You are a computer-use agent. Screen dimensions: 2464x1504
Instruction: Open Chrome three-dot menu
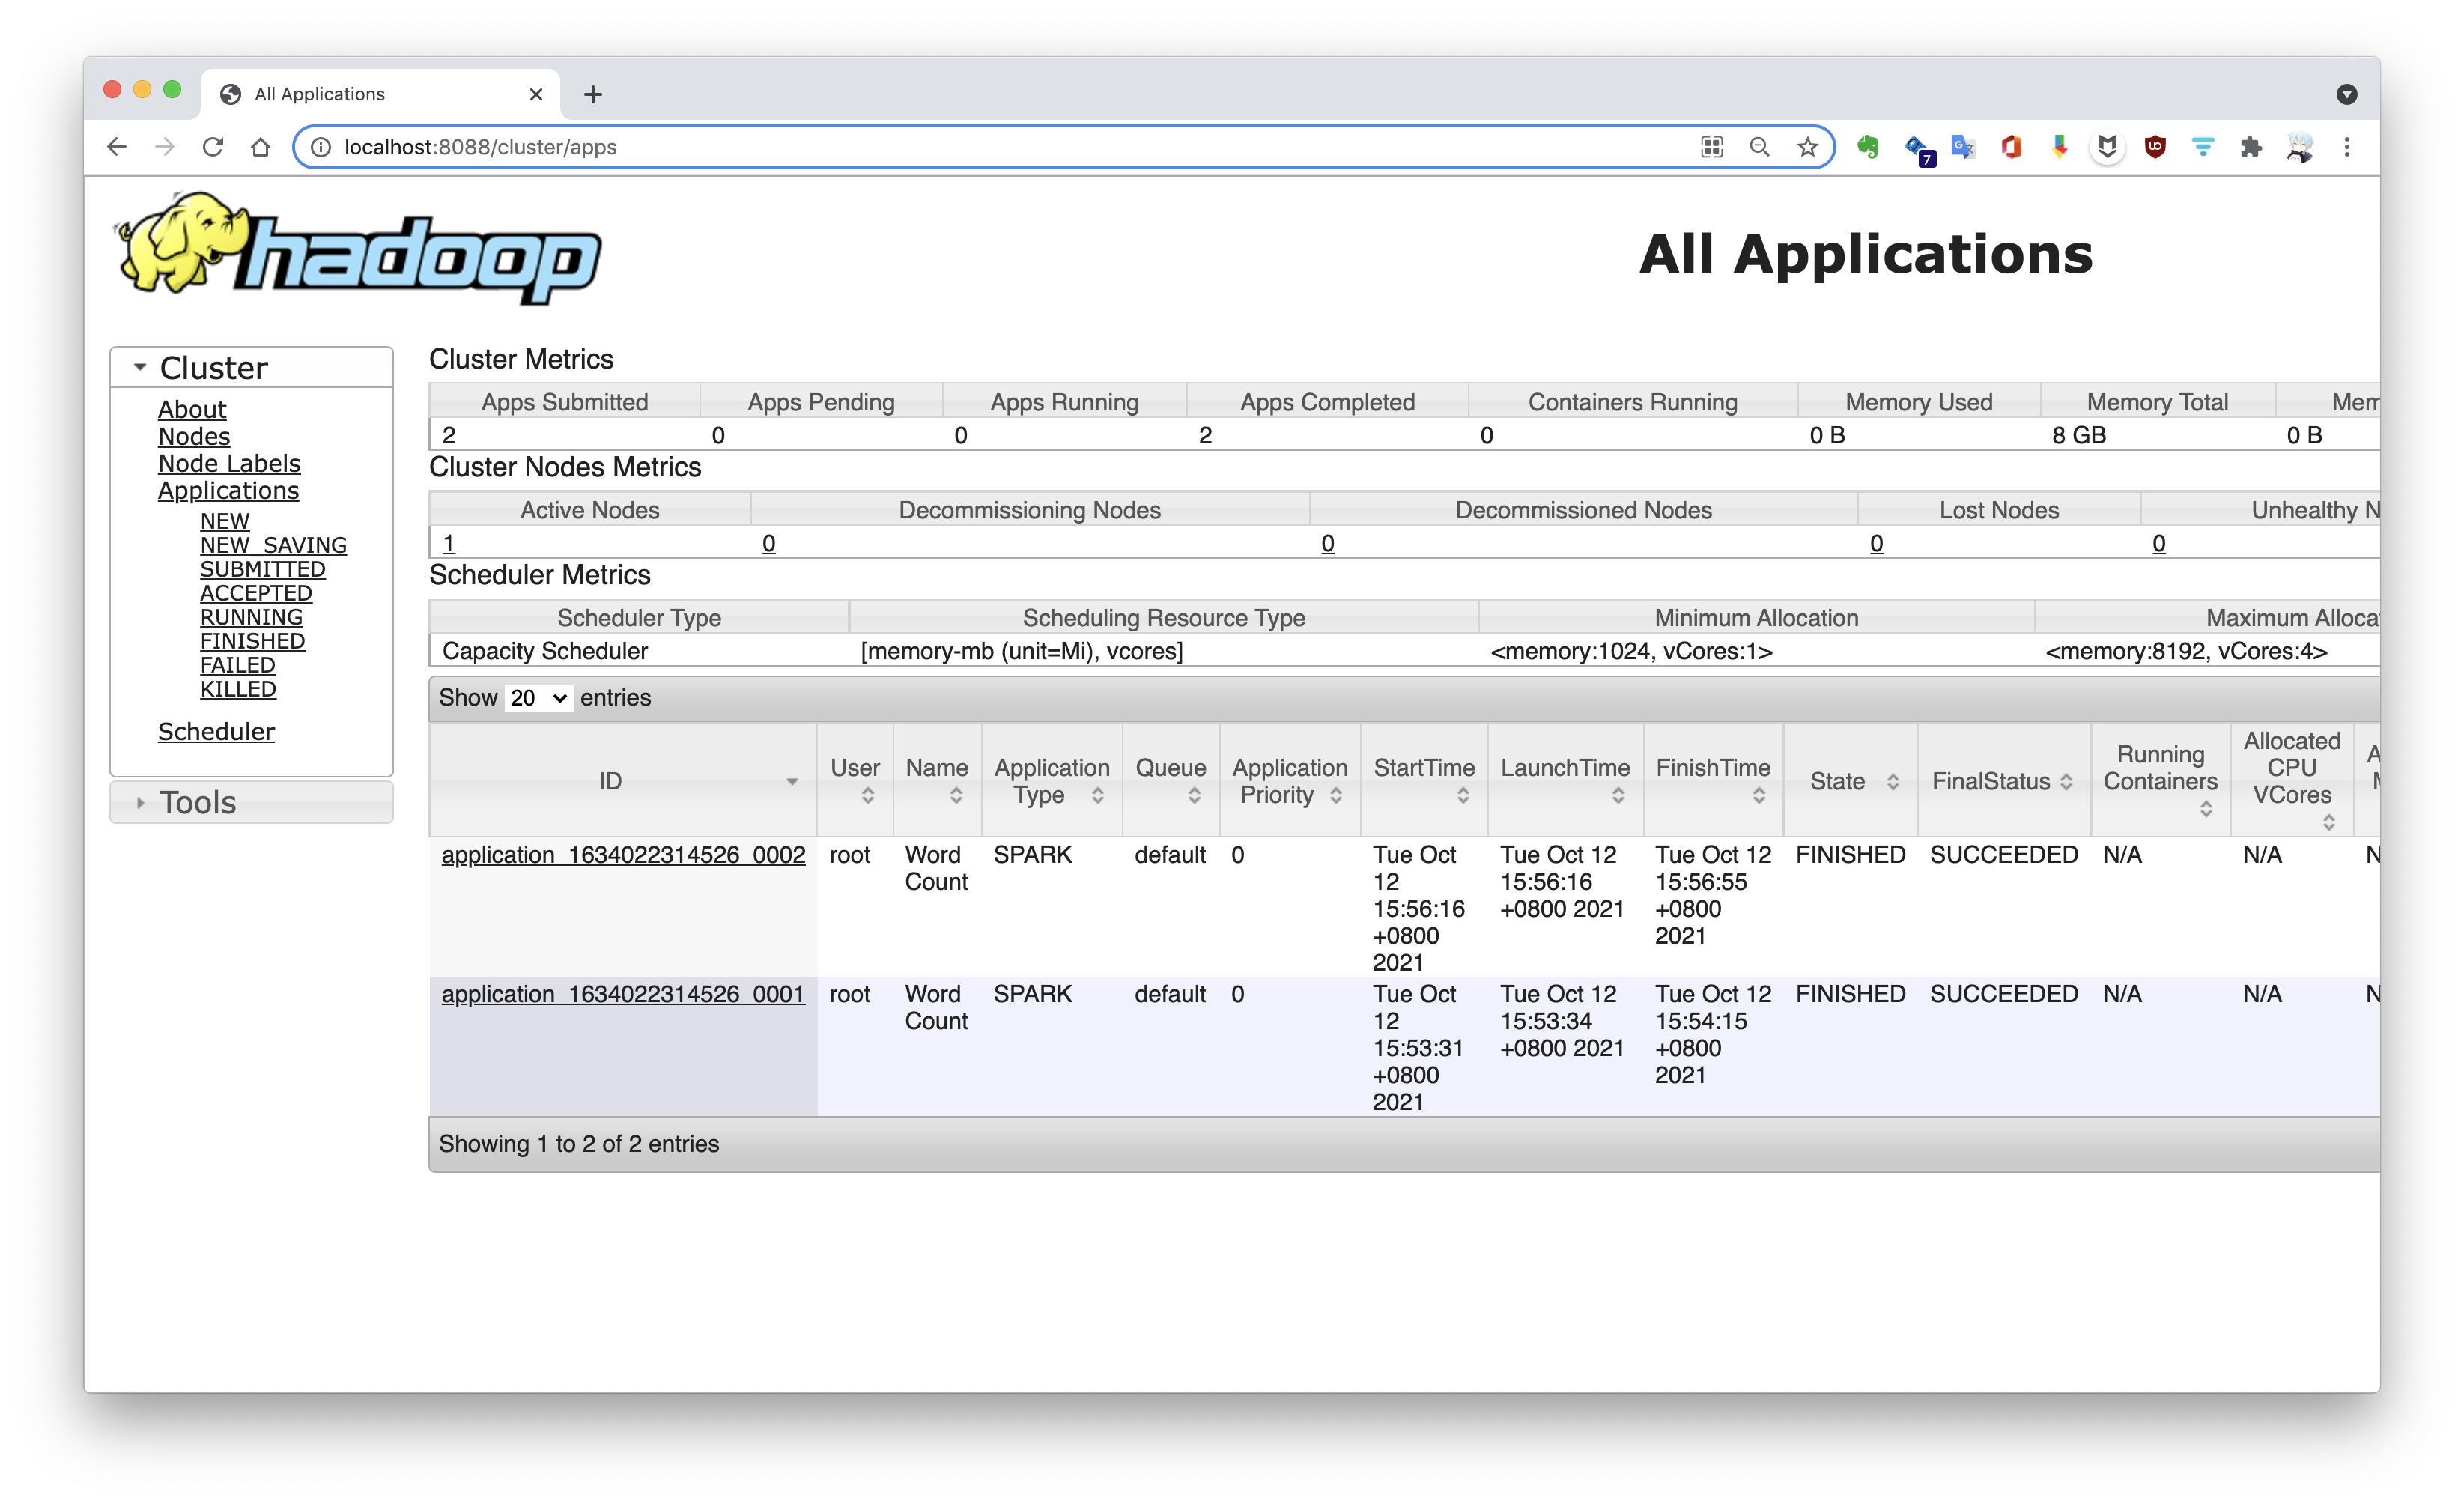pyautogui.click(x=2347, y=147)
